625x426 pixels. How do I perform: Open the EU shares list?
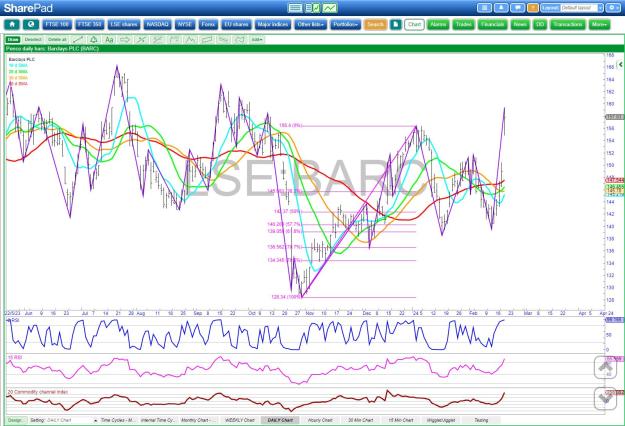[x=237, y=24]
